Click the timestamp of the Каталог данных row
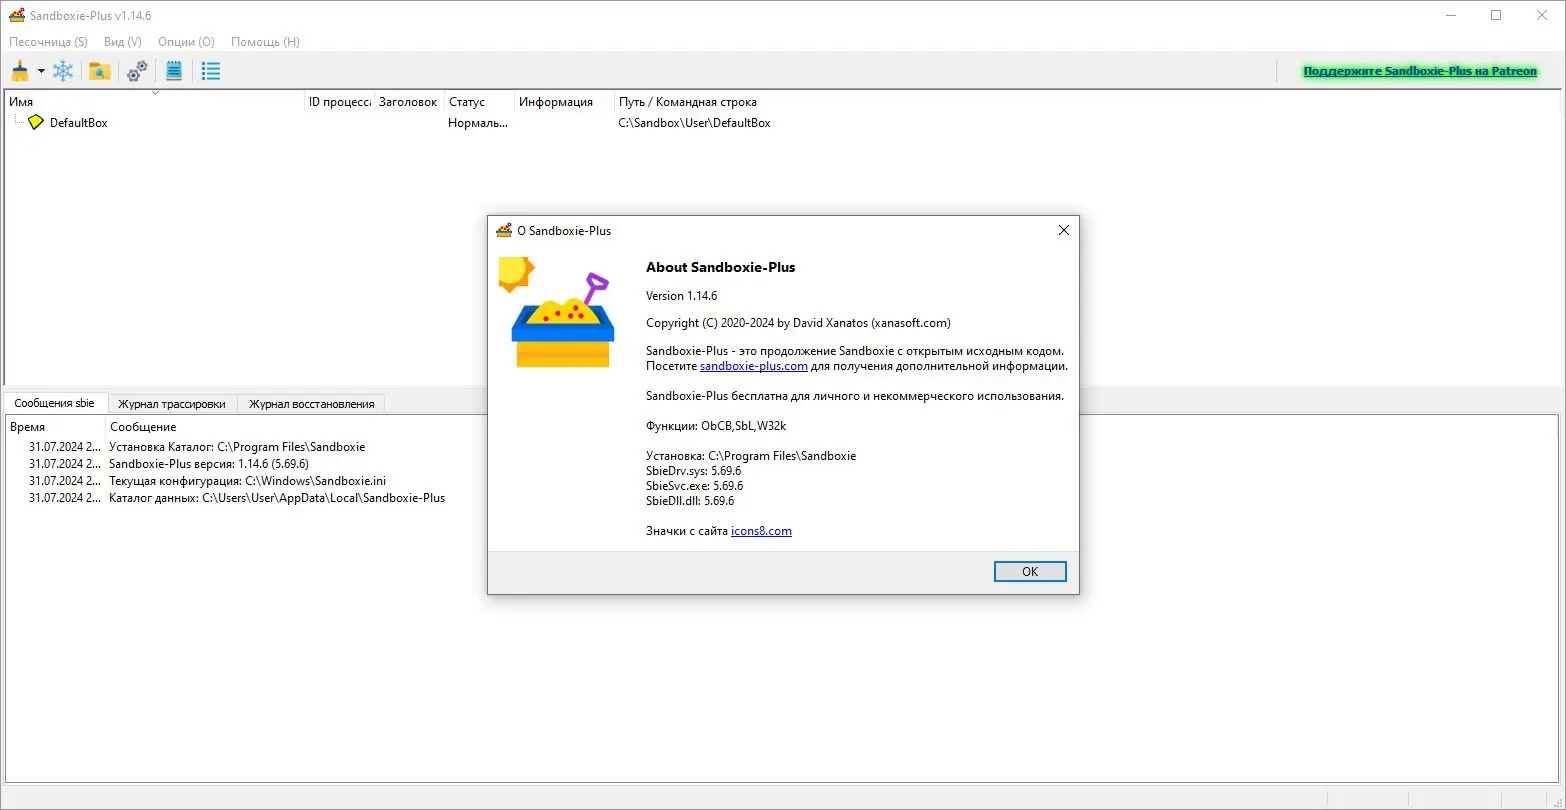Image resolution: width=1566 pixels, height=810 pixels. (65, 497)
